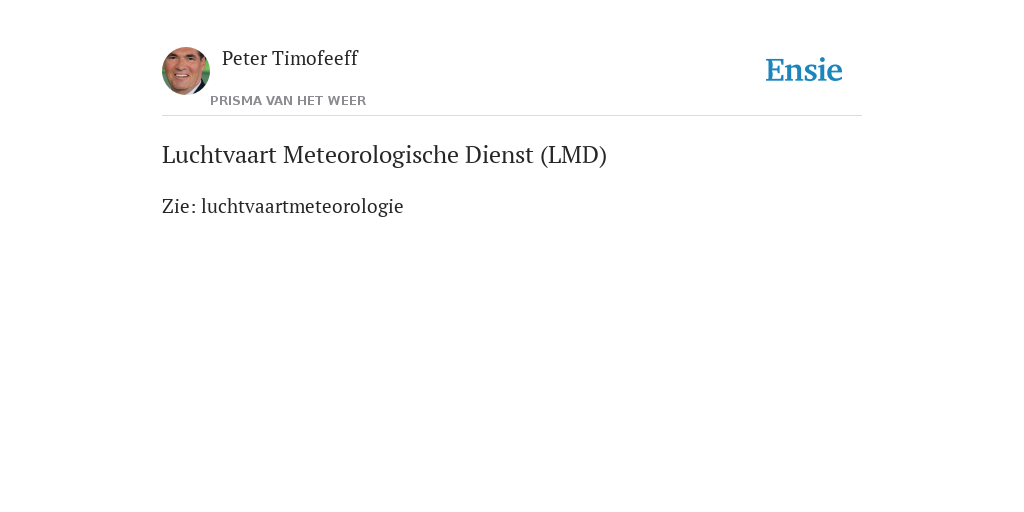Click the Luchtvaart Meteorologische Dienst heading

pos(384,155)
